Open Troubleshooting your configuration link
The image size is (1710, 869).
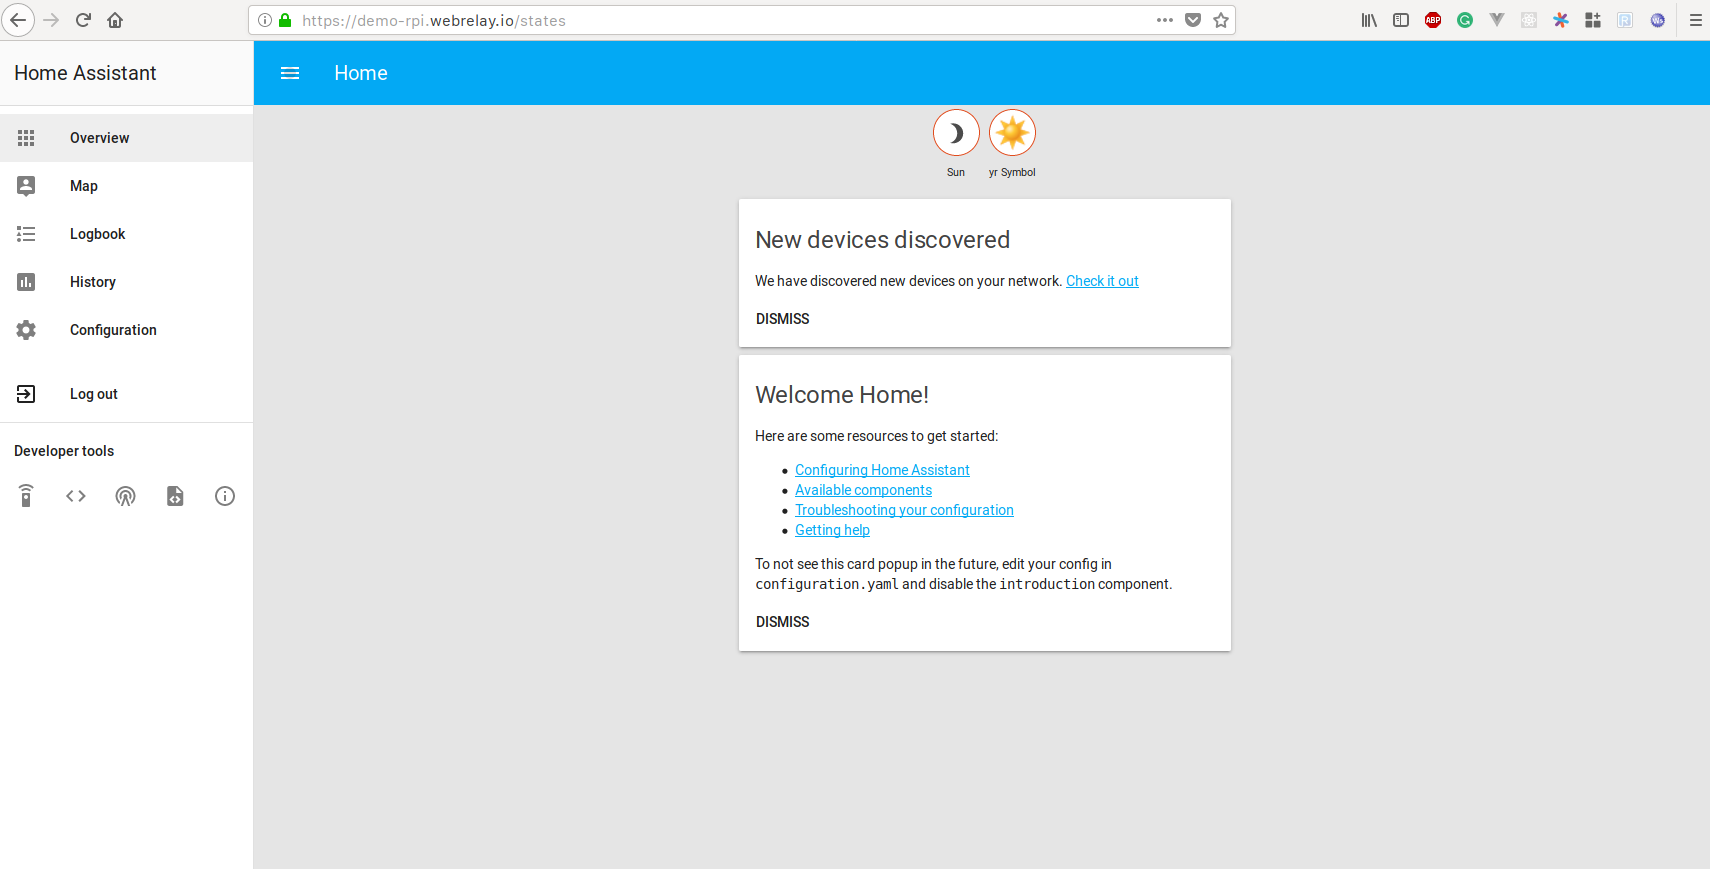(904, 510)
